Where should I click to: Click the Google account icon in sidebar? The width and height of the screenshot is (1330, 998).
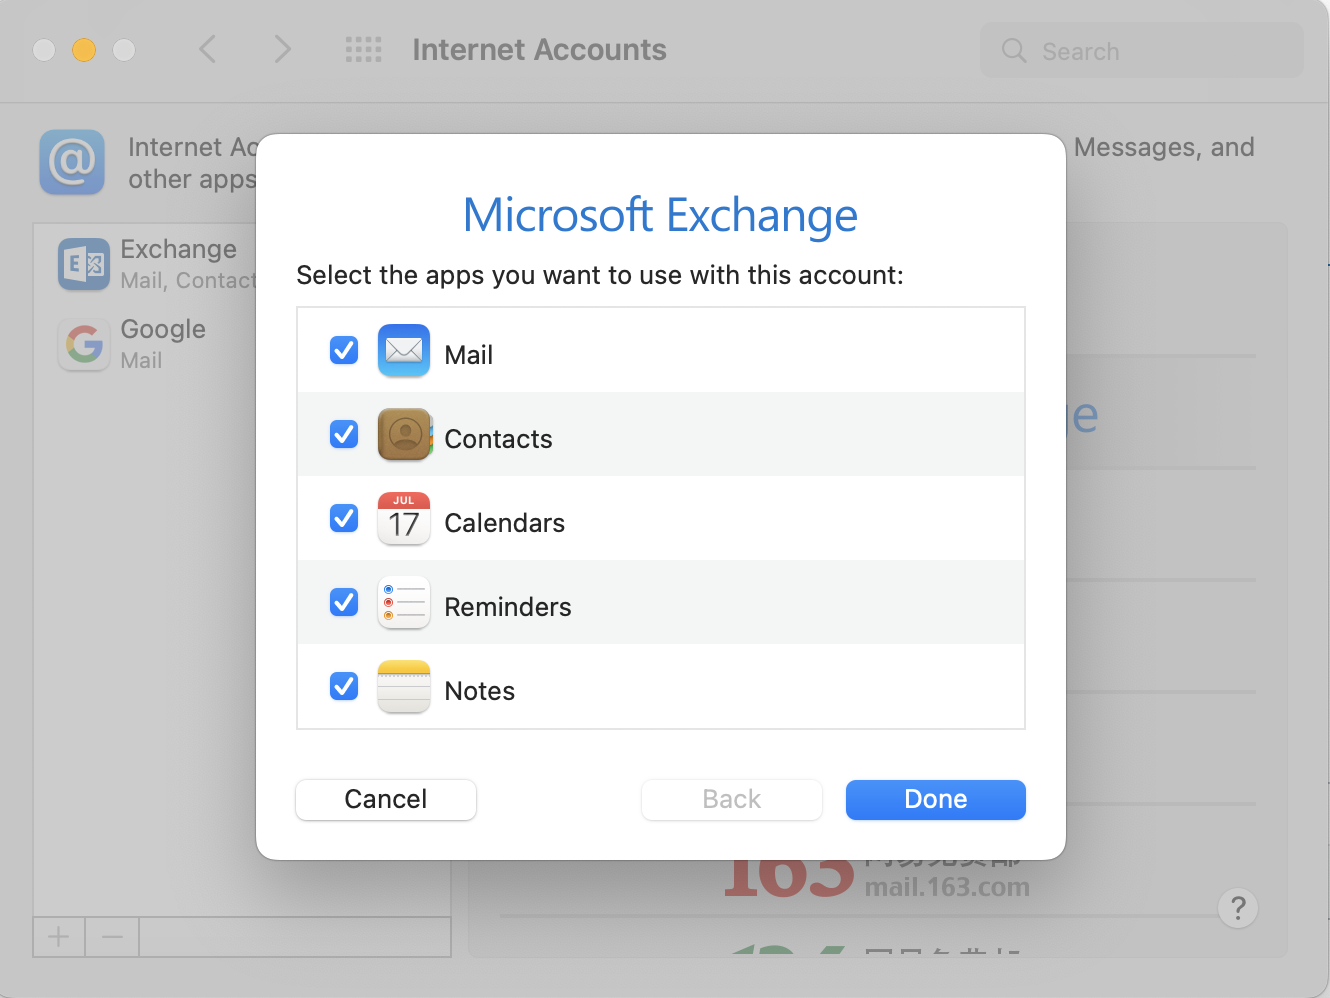click(x=84, y=345)
